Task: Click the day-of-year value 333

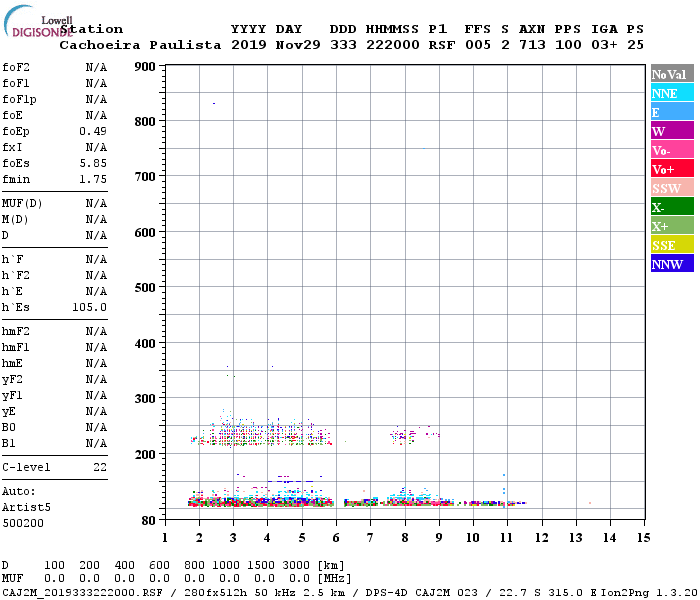Action: pyautogui.click(x=343, y=45)
